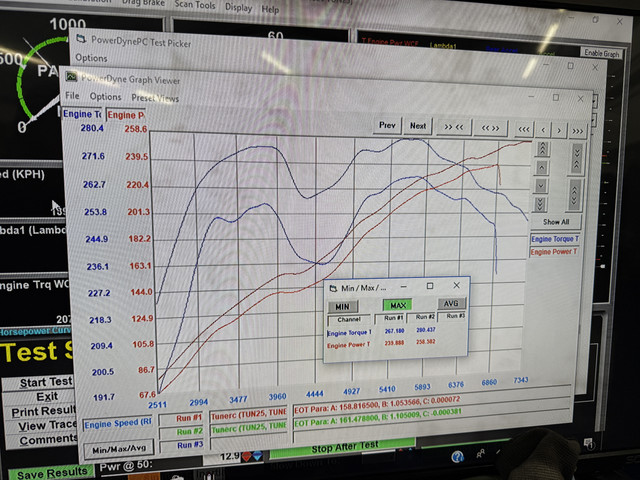Click the Min/Max/Avg button at bottom
This screenshot has width=640, height=480.
[119, 449]
